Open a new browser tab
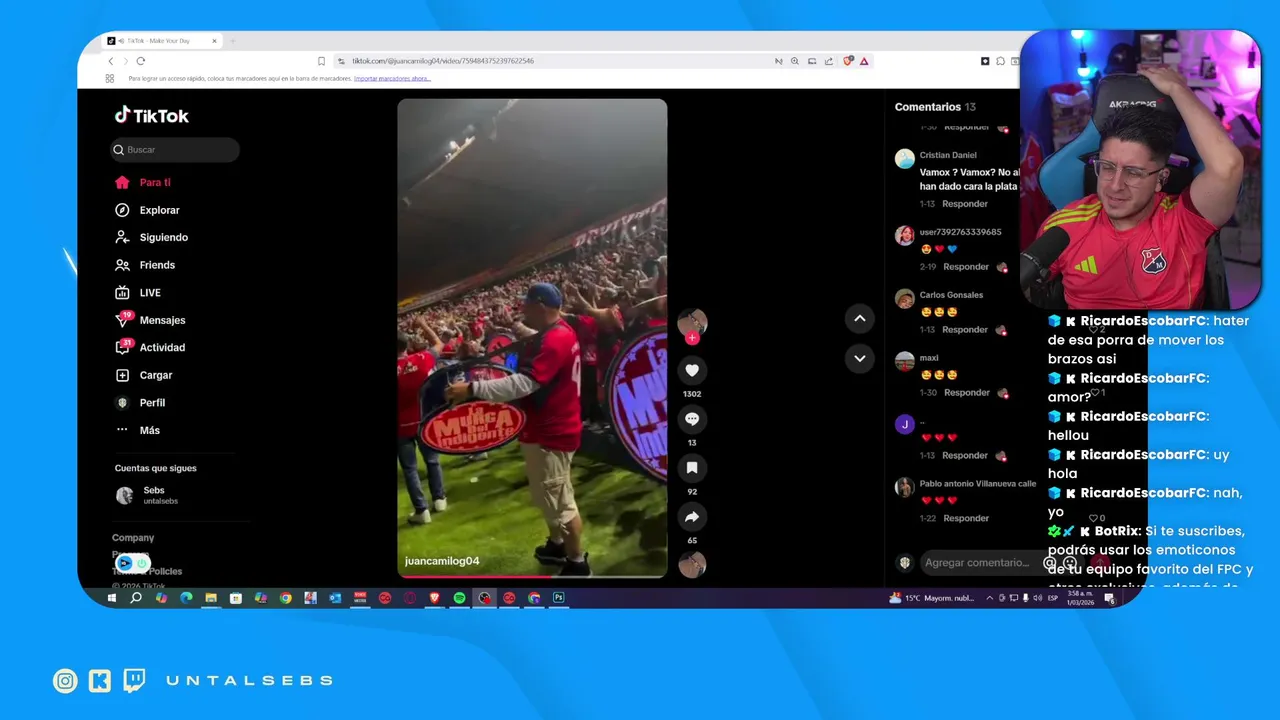This screenshot has width=1280, height=720. pos(233,41)
